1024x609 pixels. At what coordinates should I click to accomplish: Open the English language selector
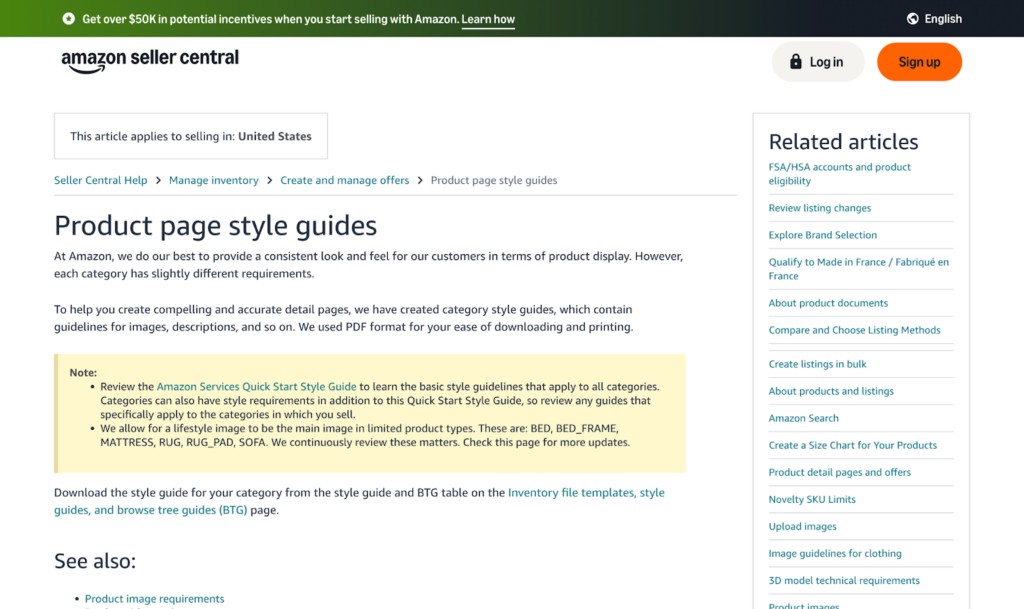[x=941, y=18]
